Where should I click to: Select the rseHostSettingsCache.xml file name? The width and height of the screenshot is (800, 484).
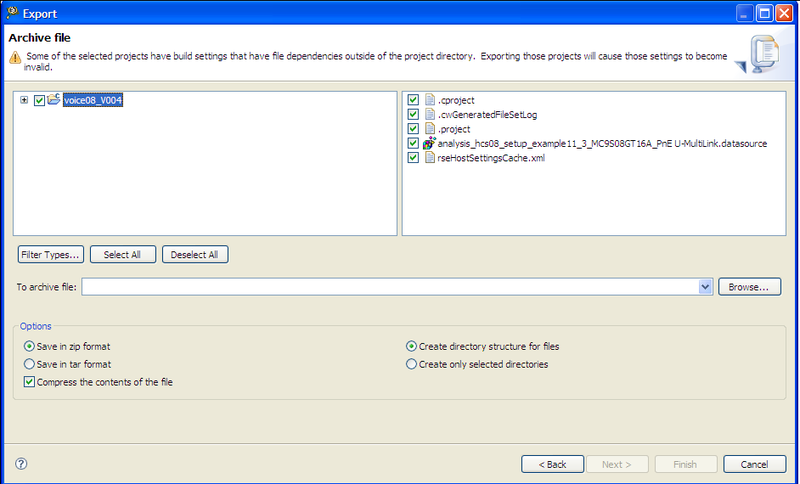(x=491, y=158)
